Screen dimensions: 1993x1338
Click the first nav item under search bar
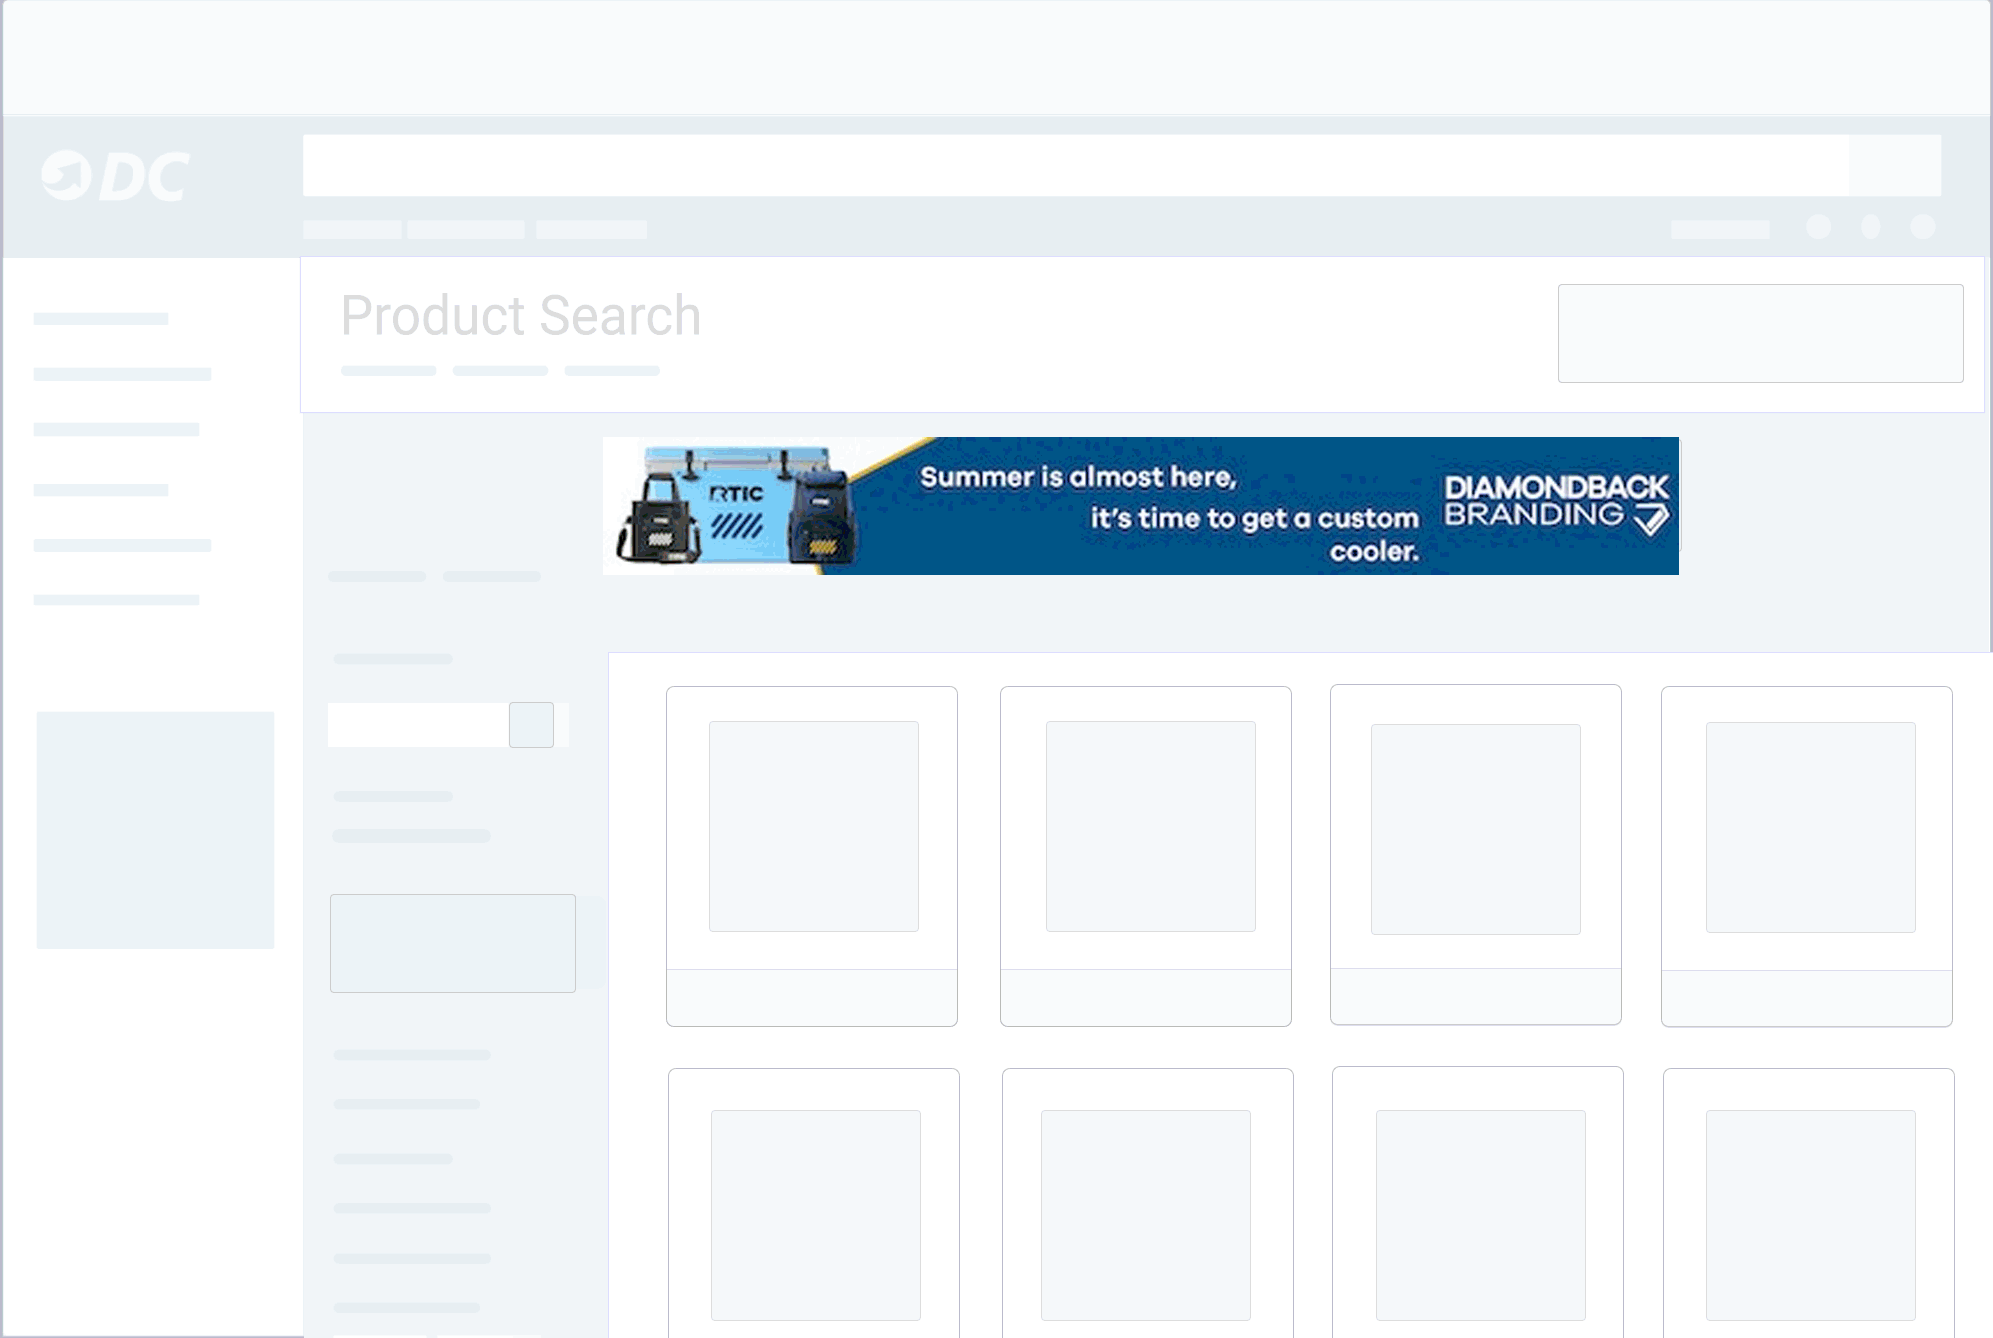(352, 229)
